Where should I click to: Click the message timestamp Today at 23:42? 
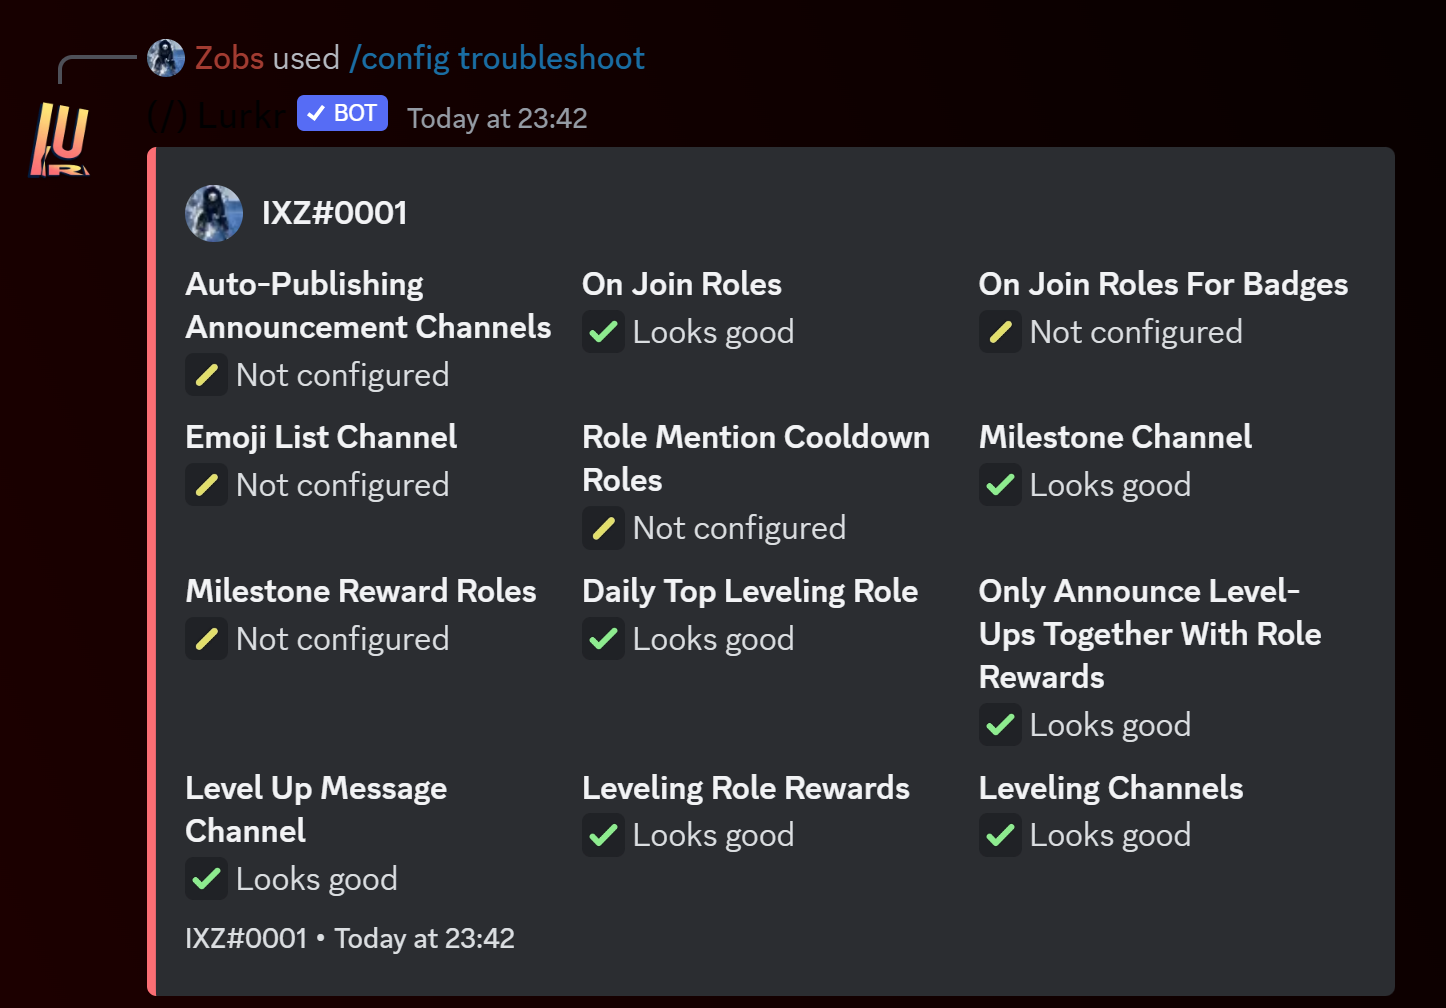coord(497,119)
